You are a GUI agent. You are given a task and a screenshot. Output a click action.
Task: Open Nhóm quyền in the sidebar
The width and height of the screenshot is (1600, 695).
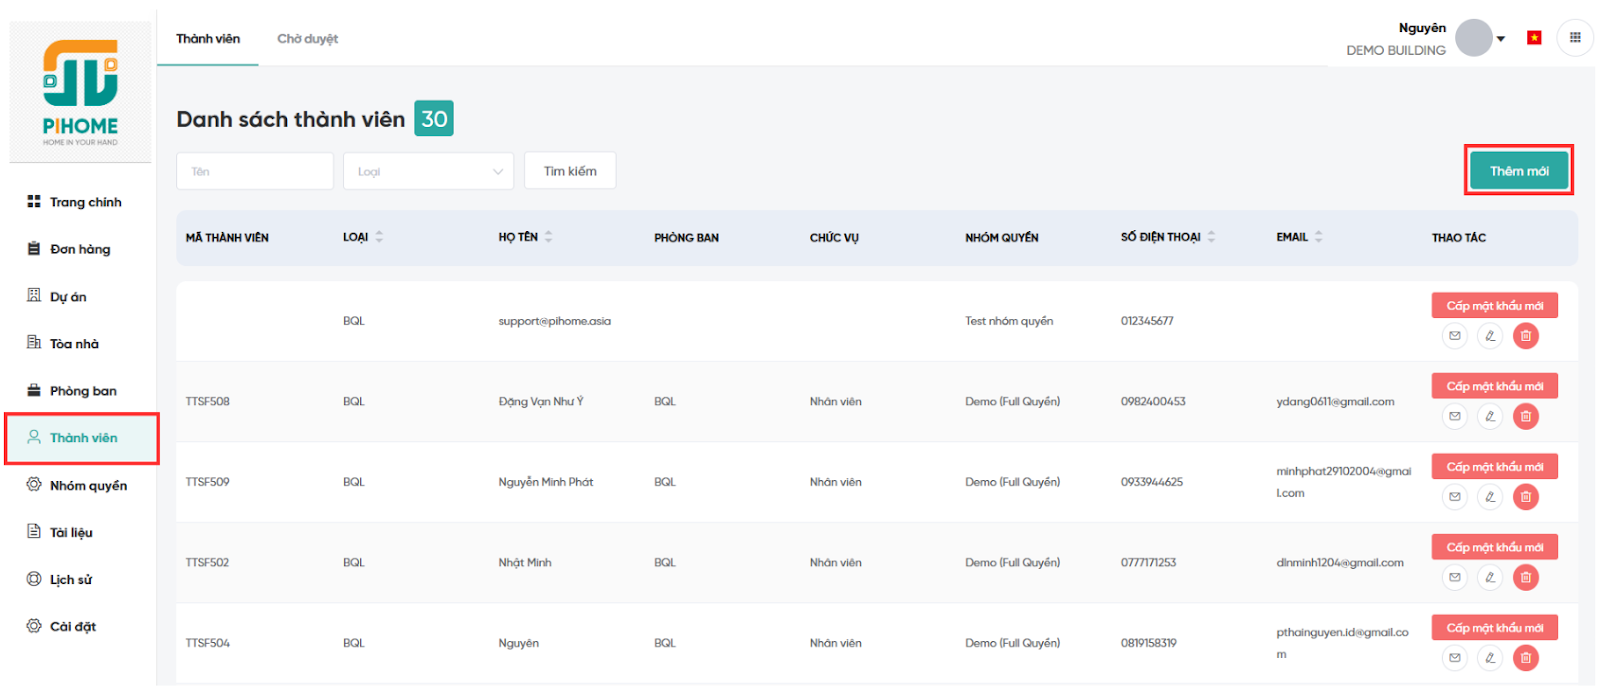[x=88, y=486]
